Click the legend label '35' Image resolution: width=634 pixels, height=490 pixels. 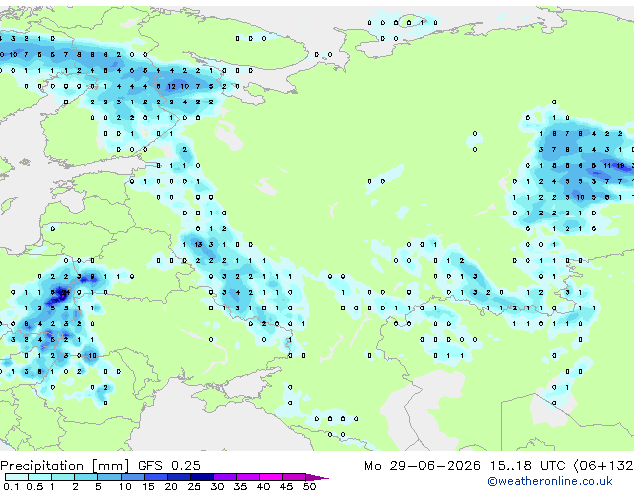pyautogui.click(x=240, y=486)
